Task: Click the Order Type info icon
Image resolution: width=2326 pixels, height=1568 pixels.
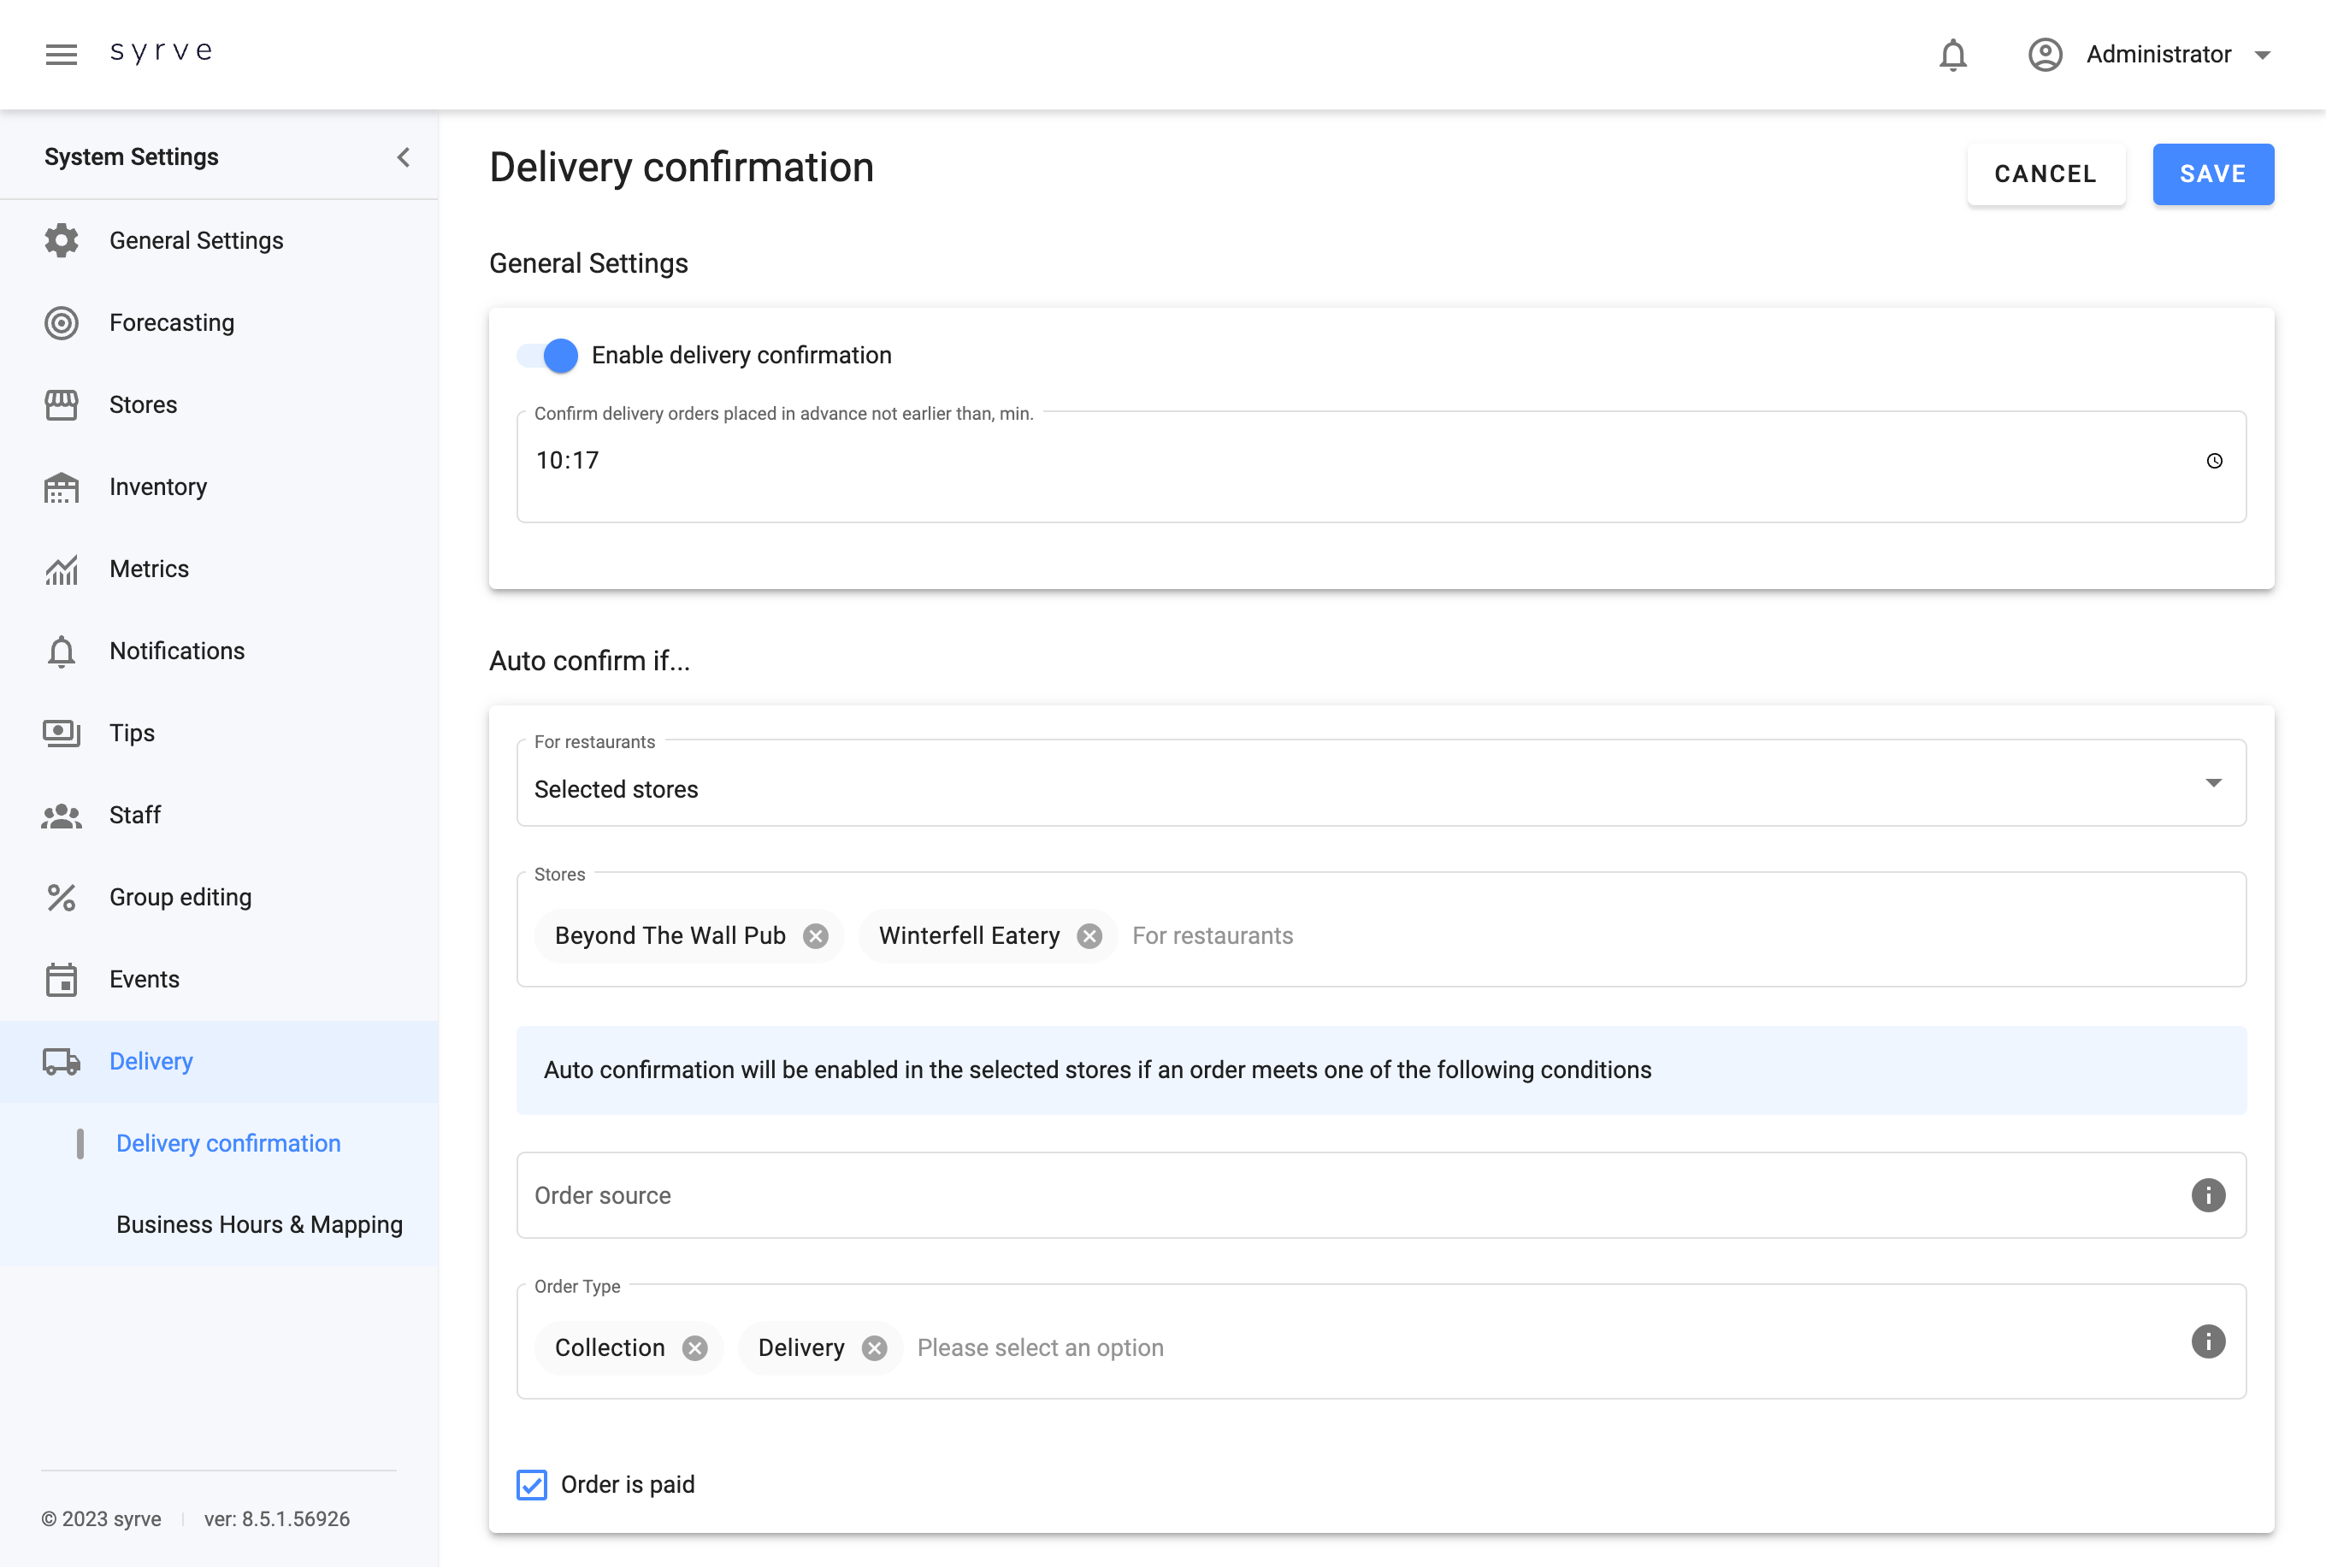Action: click(2207, 1341)
